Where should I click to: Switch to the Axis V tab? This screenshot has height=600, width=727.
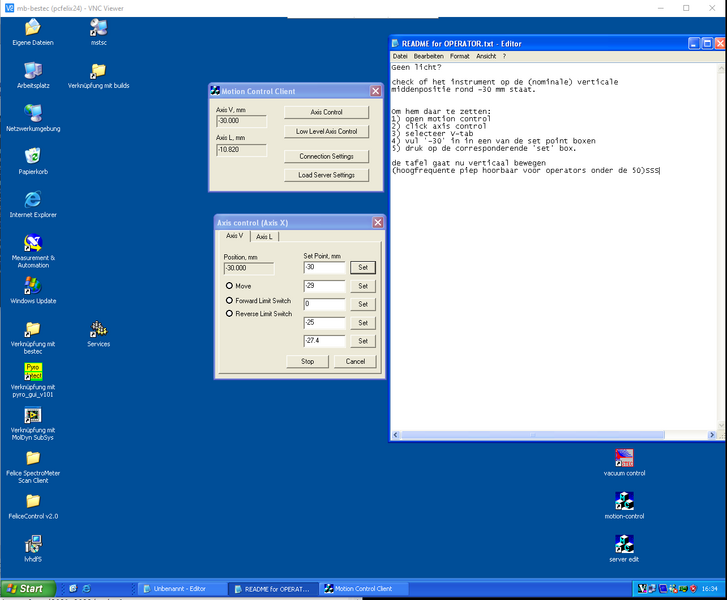235,236
